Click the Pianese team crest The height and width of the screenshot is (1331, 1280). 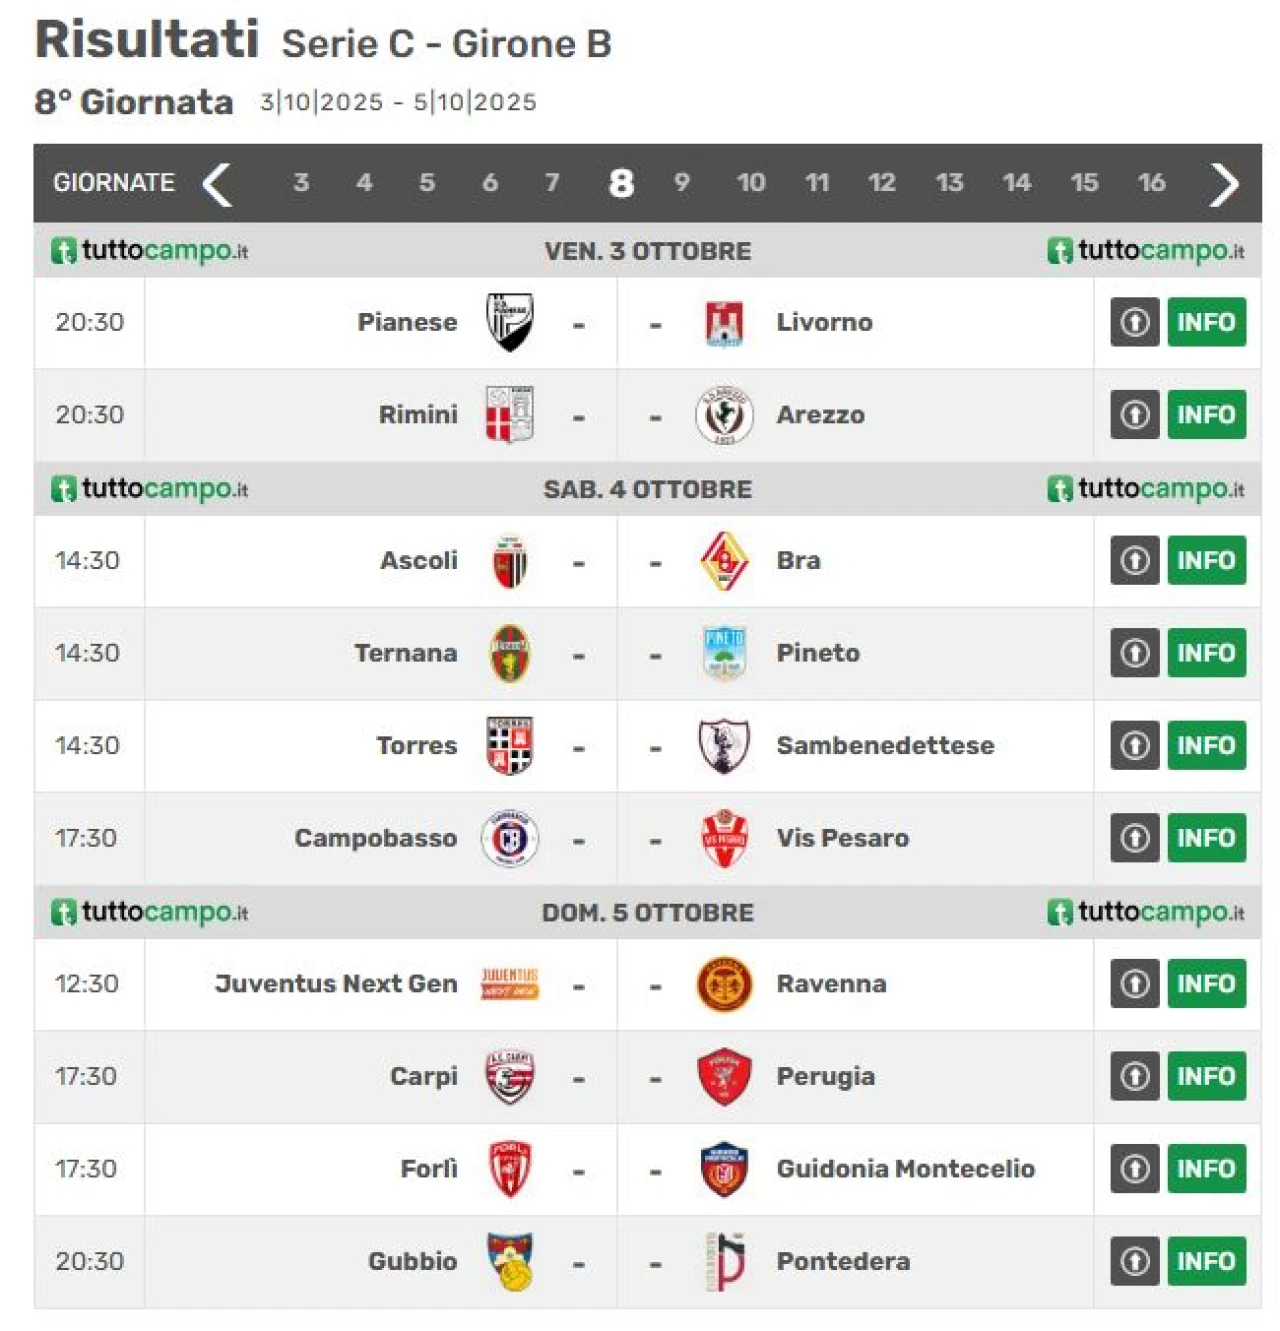point(509,322)
